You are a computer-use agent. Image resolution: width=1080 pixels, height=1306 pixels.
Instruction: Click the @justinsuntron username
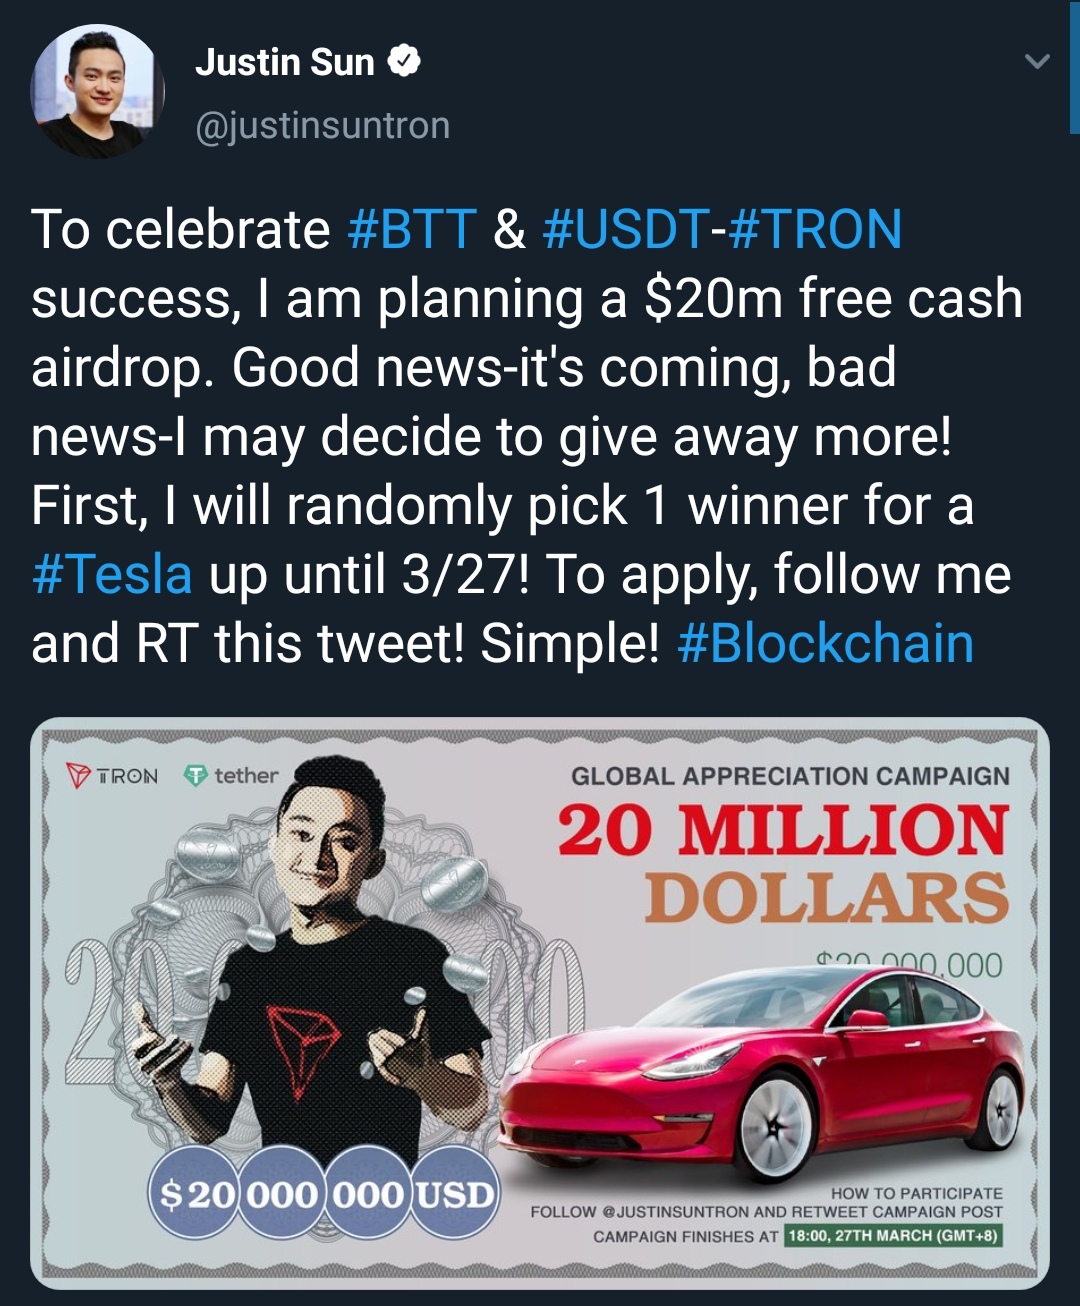(x=320, y=127)
